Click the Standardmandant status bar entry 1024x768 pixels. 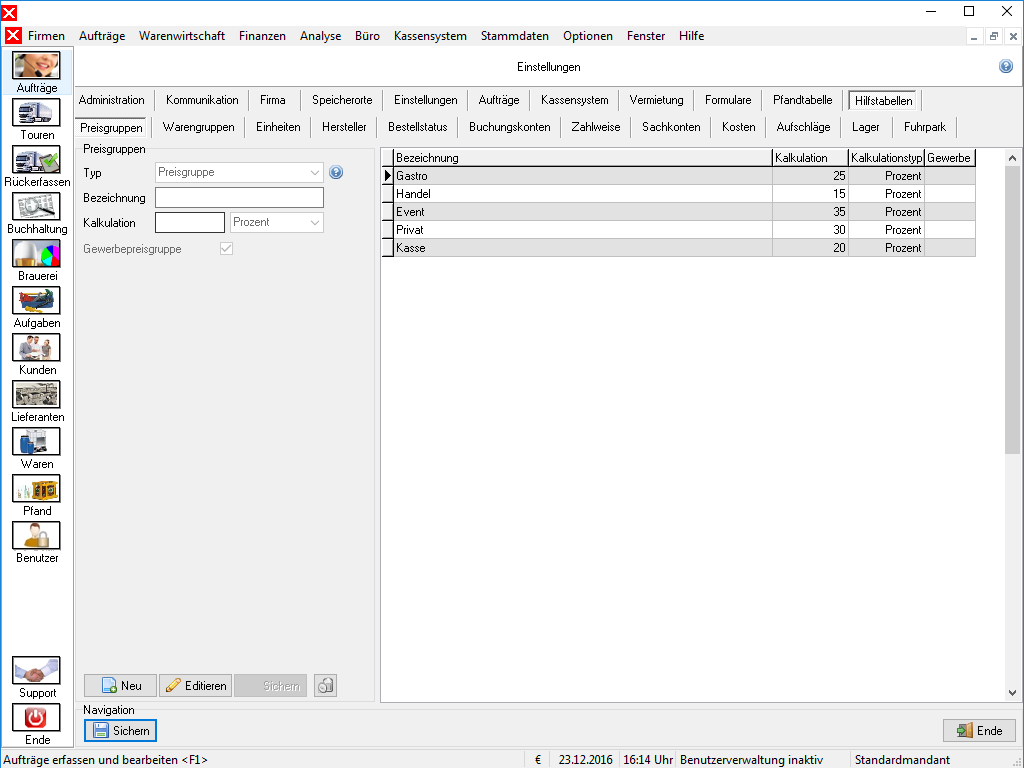[902, 760]
